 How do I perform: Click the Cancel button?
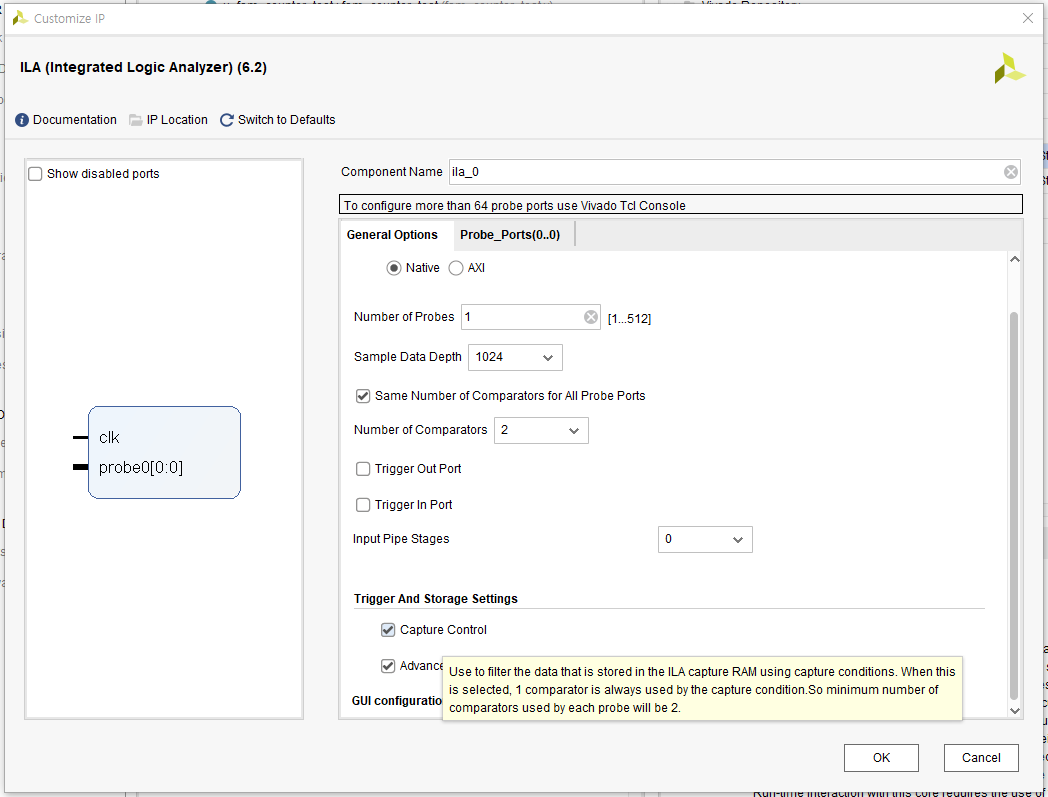(x=981, y=758)
